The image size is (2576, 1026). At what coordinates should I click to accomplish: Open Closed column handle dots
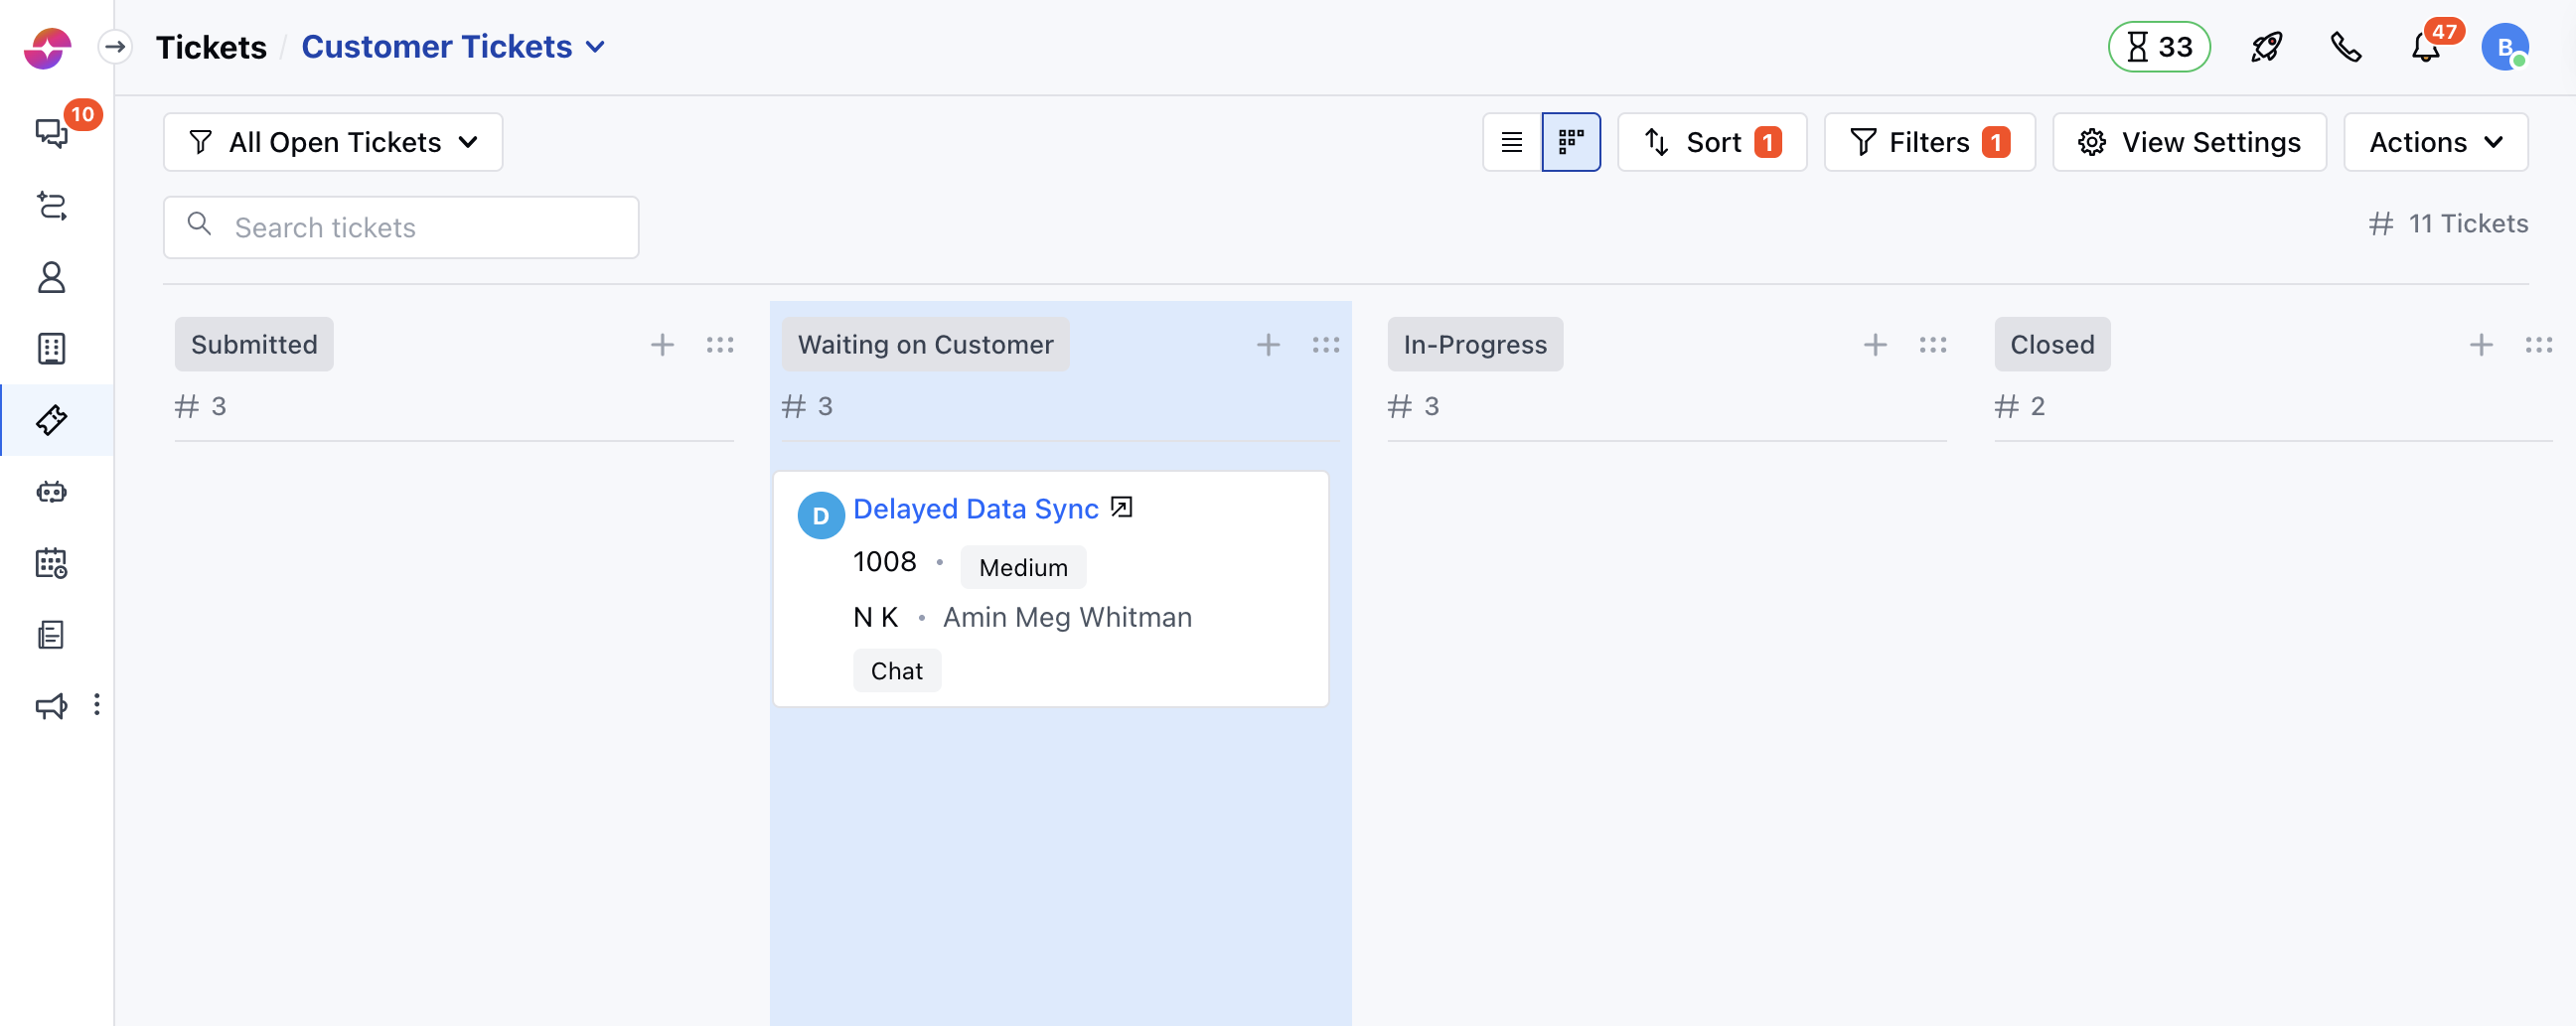2539,345
